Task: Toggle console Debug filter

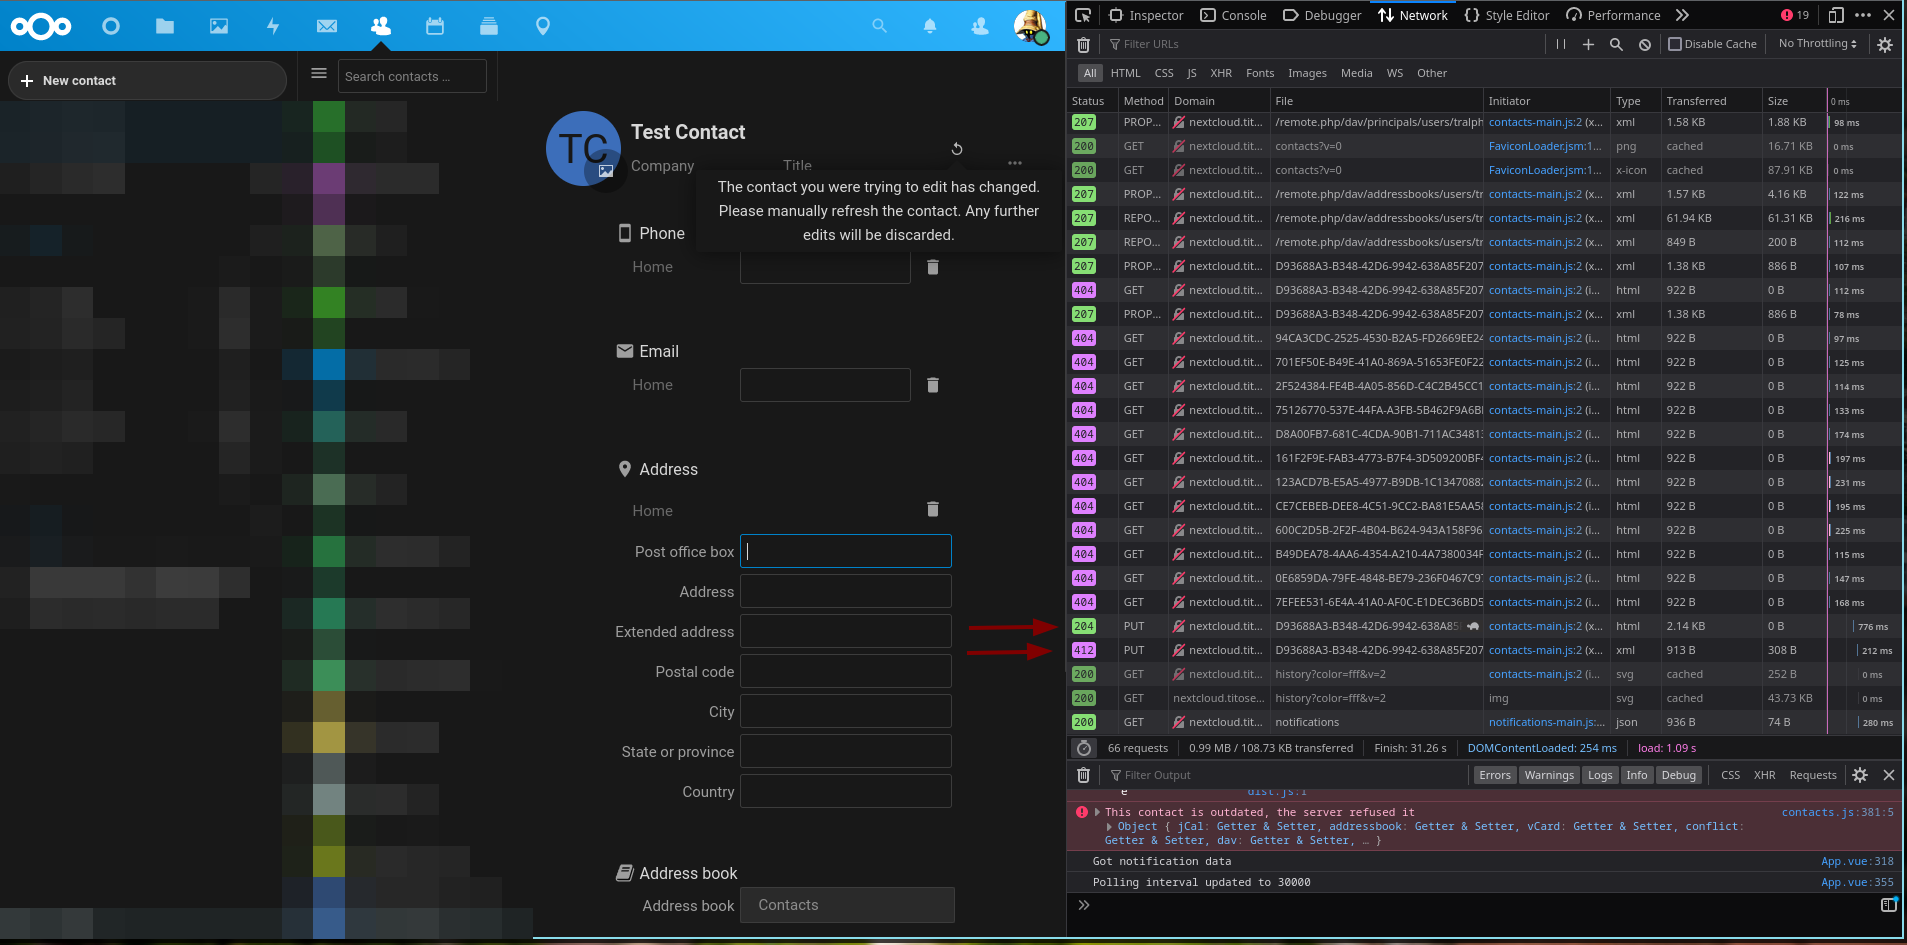Action: coord(1678,775)
